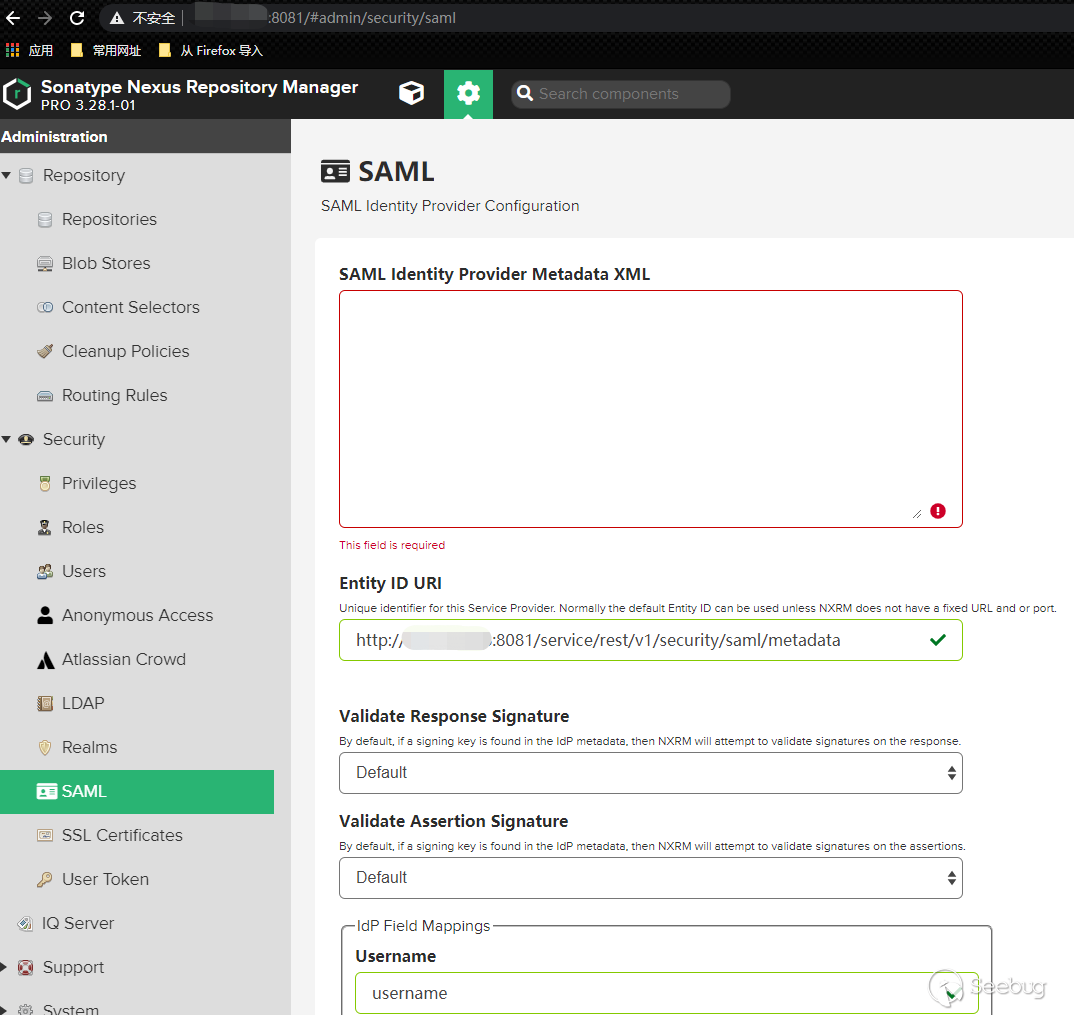Click the red error icon in Metadata XML field
The image size is (1074, 1015).
point(937,511)
